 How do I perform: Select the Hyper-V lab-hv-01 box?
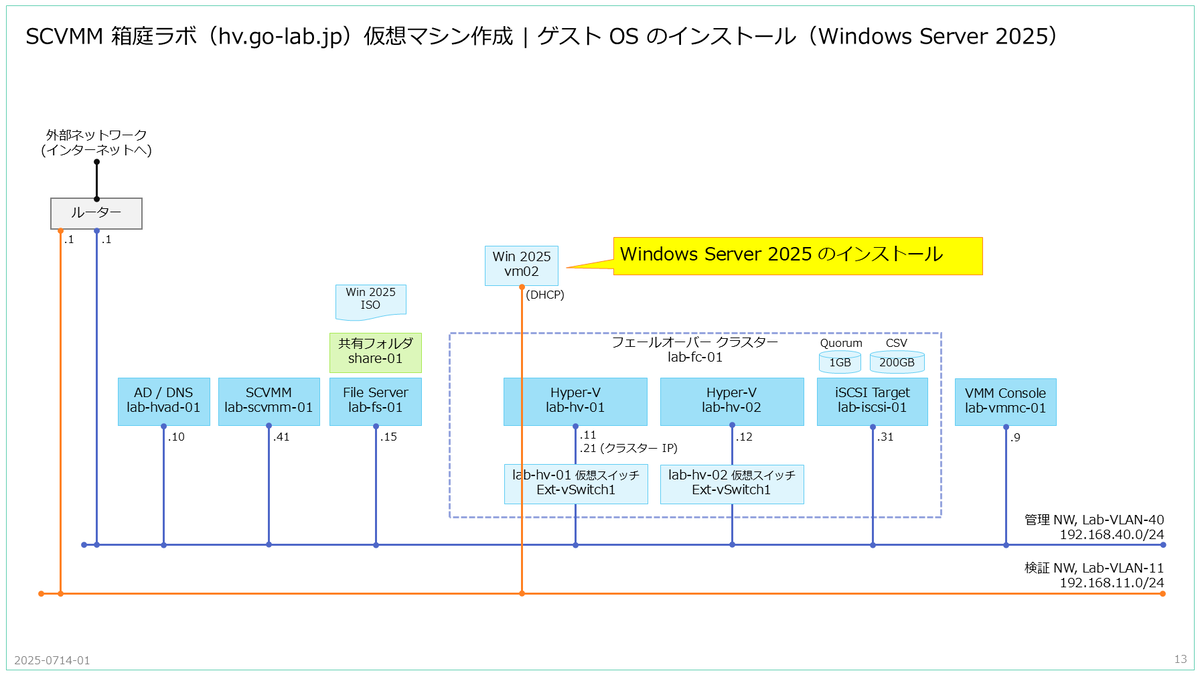click(575, 401)
